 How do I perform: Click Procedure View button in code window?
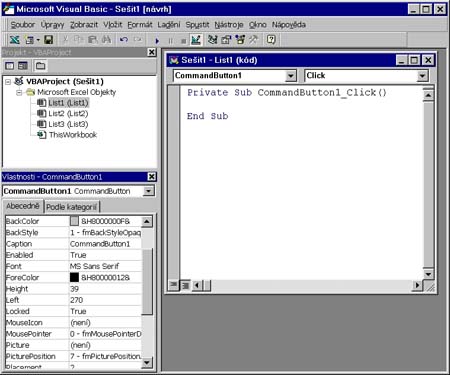click(173, 285)
